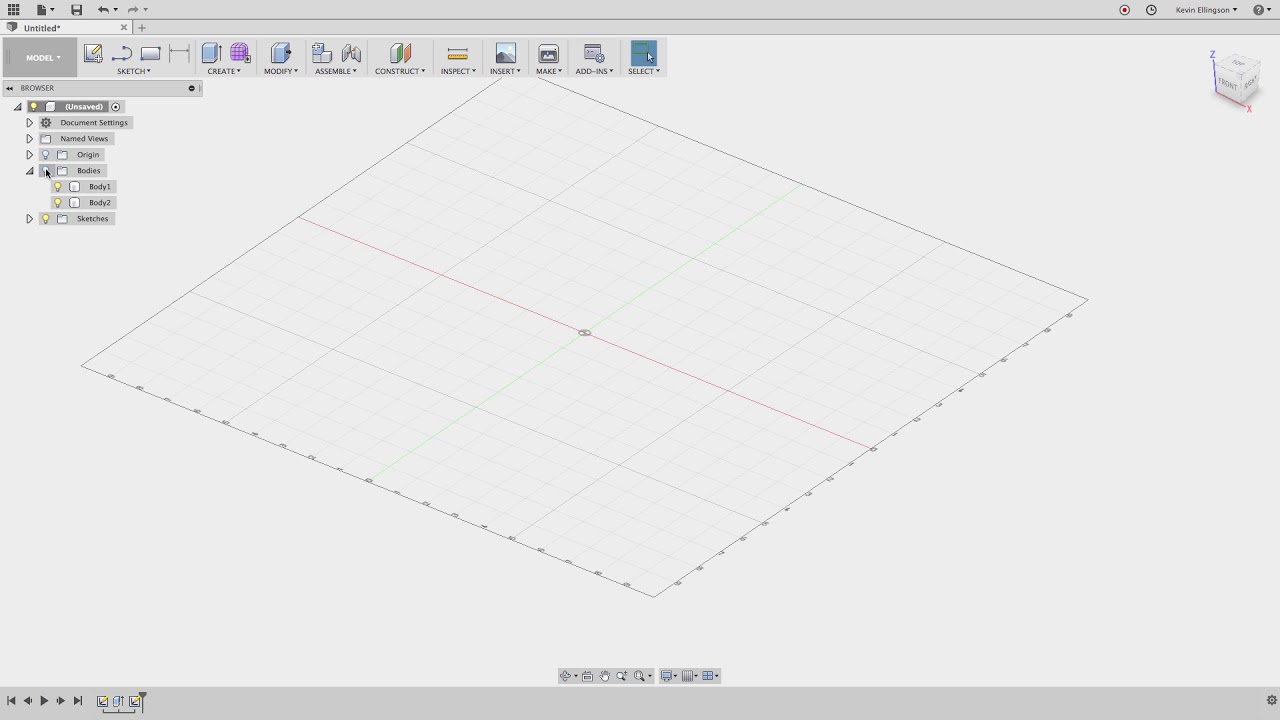Collapse the Bodies folder
The width and height of the screenshot is (1280, 720).
[30, 171]
